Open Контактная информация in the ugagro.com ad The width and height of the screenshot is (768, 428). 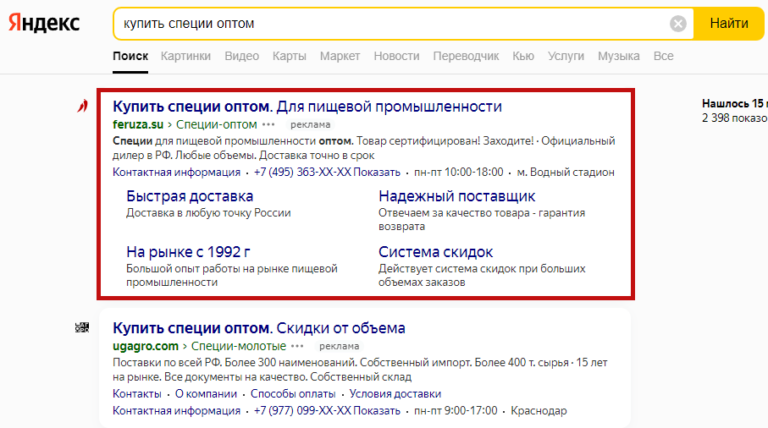pos(176,411)
